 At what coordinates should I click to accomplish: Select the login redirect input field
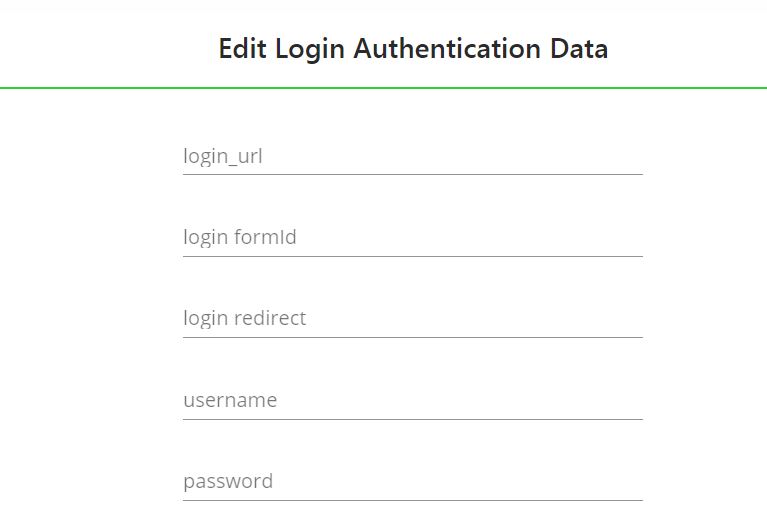[x=412, y=319]
